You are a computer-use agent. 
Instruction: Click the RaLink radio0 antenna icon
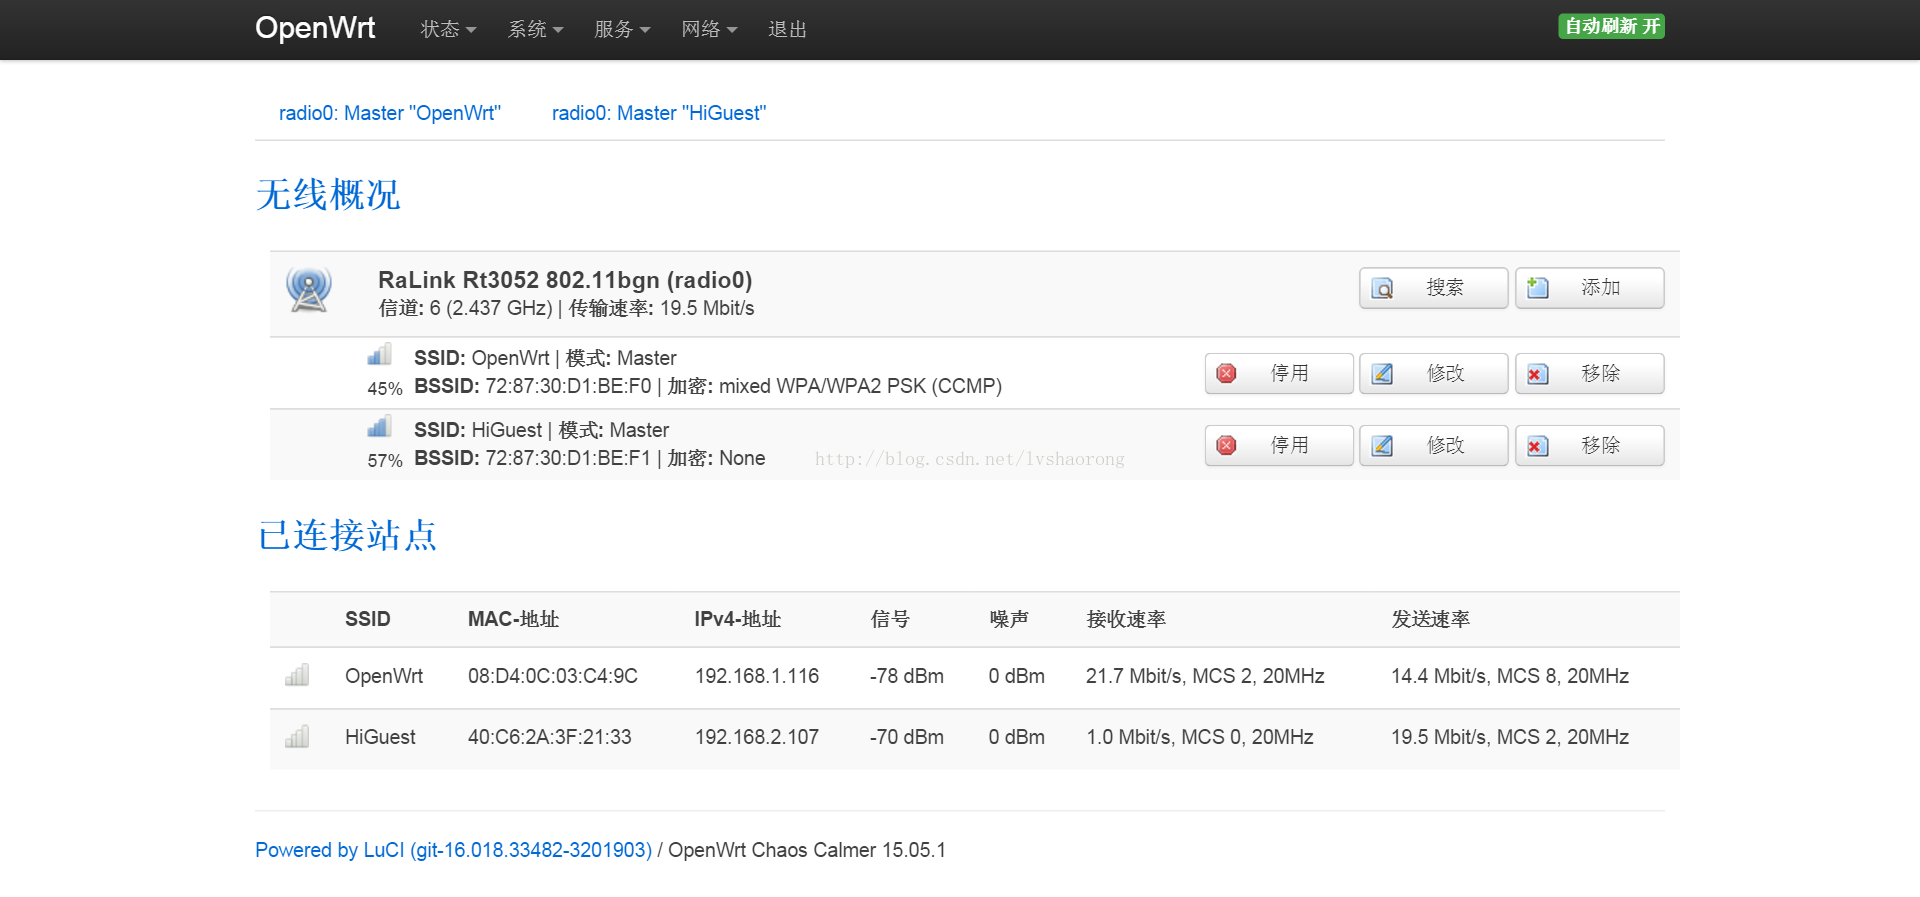click(309, 290)
